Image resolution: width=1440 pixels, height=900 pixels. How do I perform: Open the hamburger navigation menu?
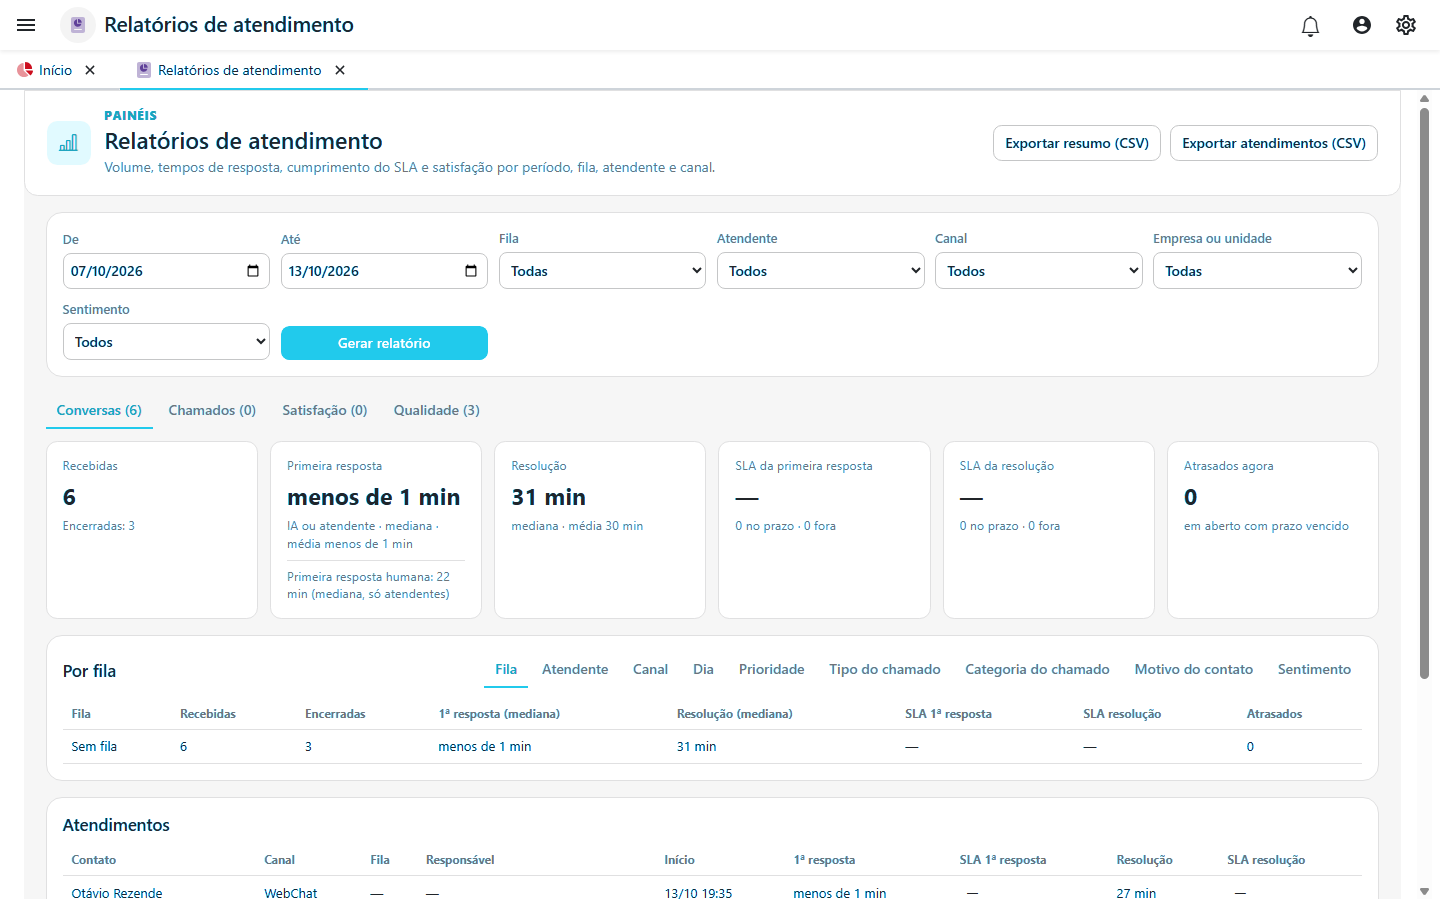point(26,25)
